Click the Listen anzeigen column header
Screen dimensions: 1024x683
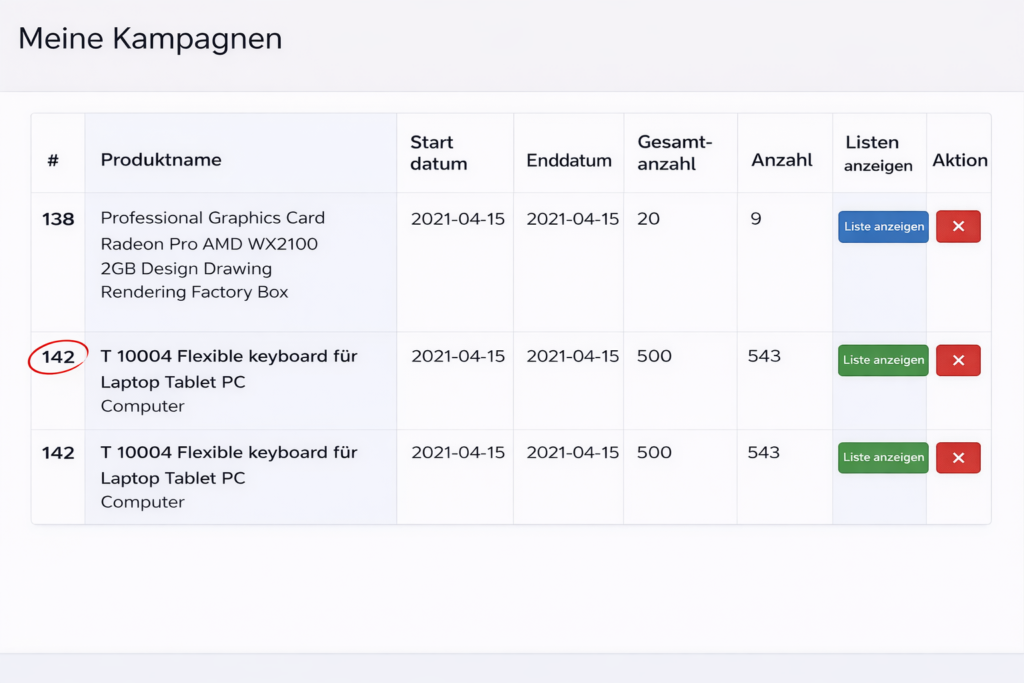[x=878, y=153]
